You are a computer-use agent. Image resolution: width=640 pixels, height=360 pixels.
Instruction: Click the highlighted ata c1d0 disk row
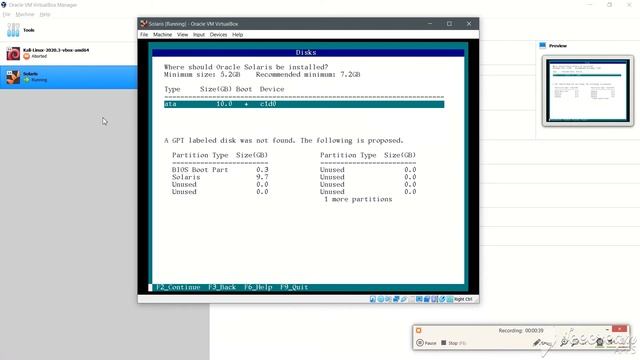click(x=304, y=104)
